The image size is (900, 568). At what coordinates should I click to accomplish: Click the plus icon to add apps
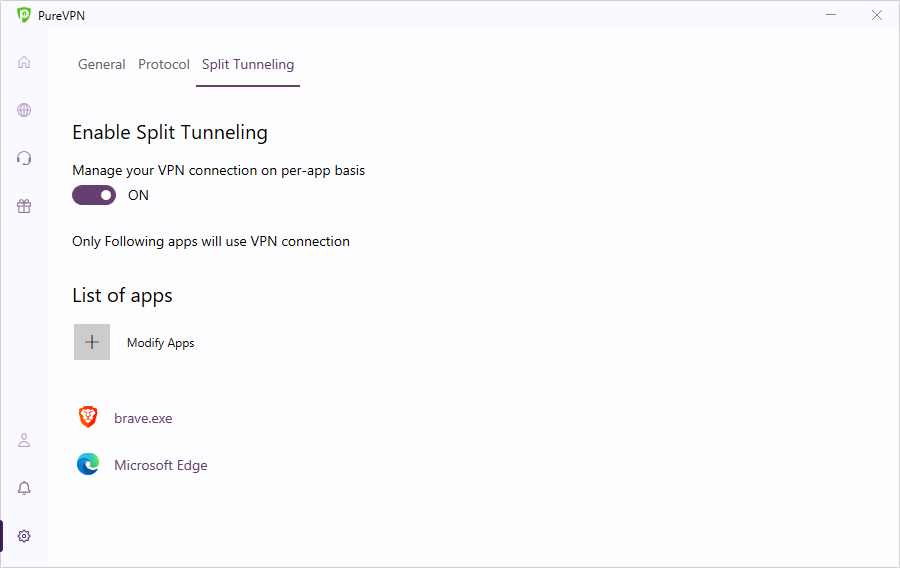pos(92,342)
